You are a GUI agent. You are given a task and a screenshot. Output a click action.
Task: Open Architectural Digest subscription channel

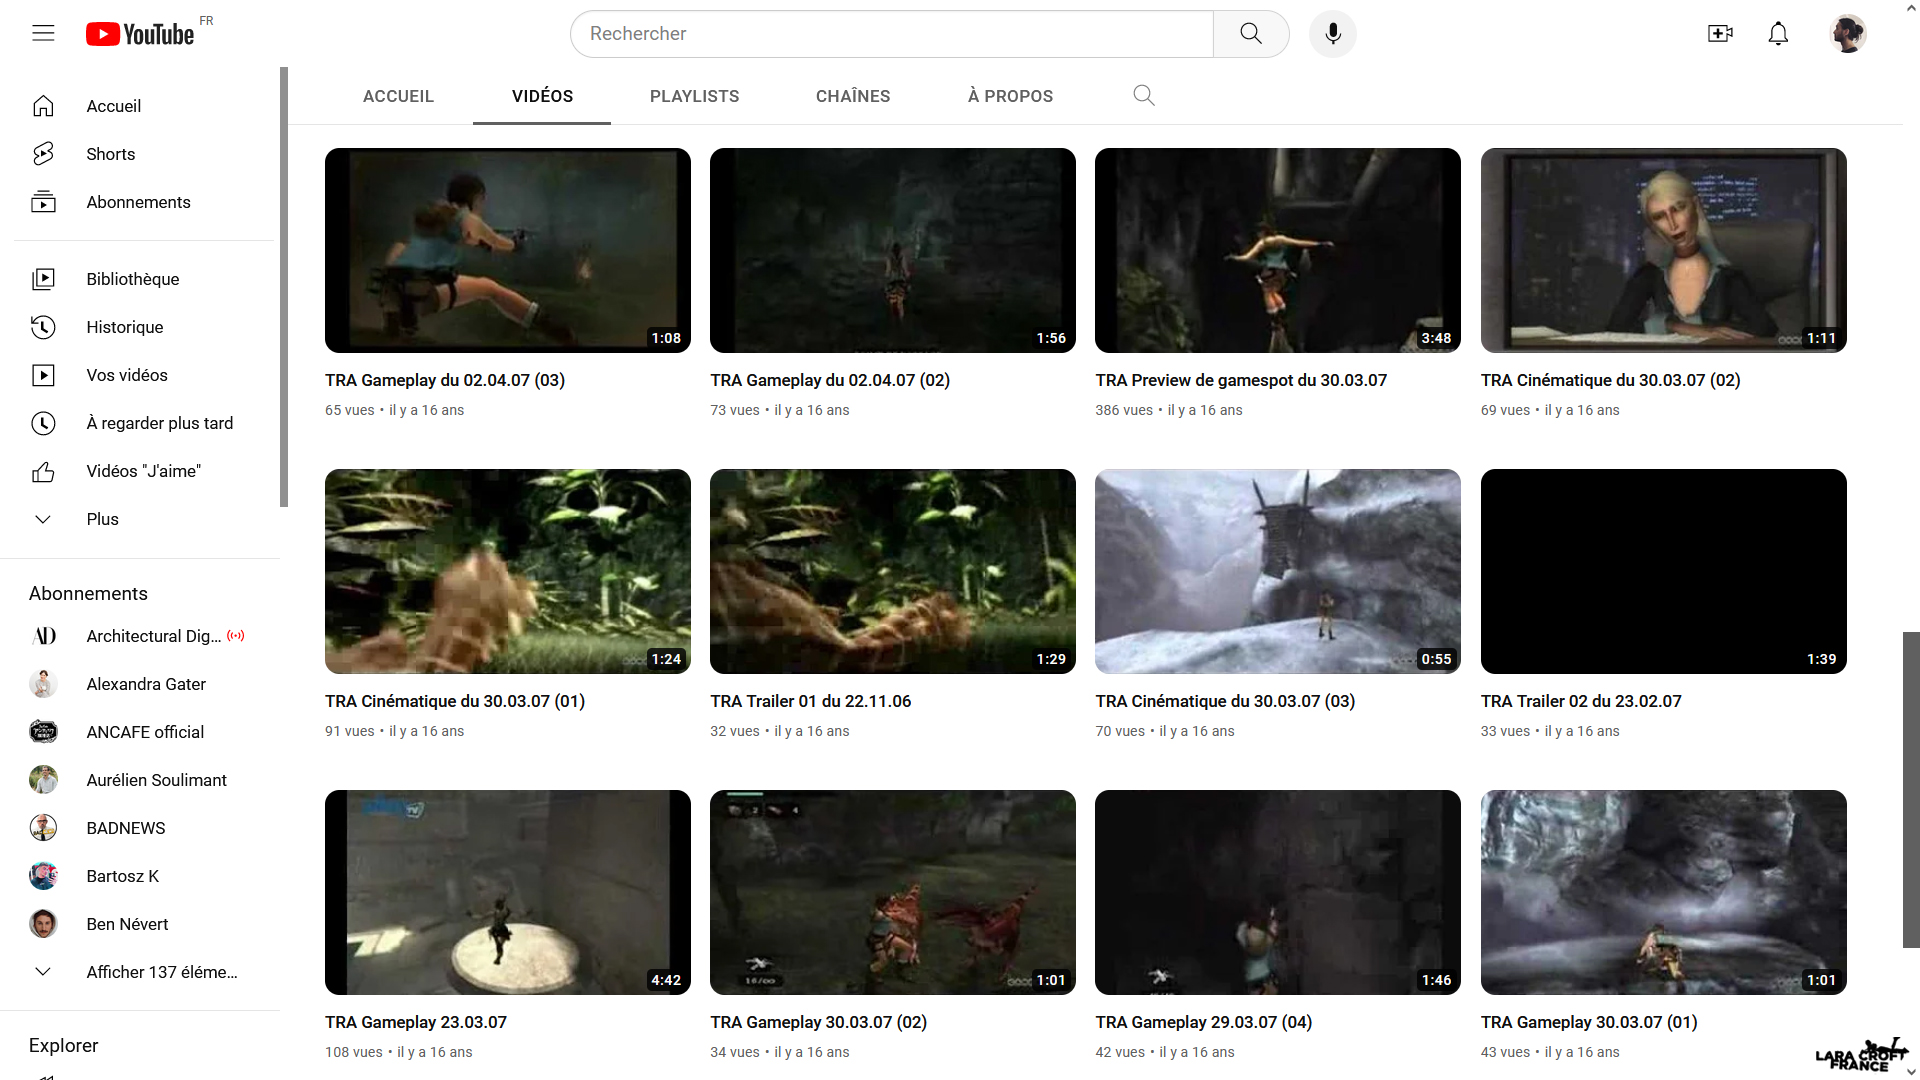tap(153, 636)
